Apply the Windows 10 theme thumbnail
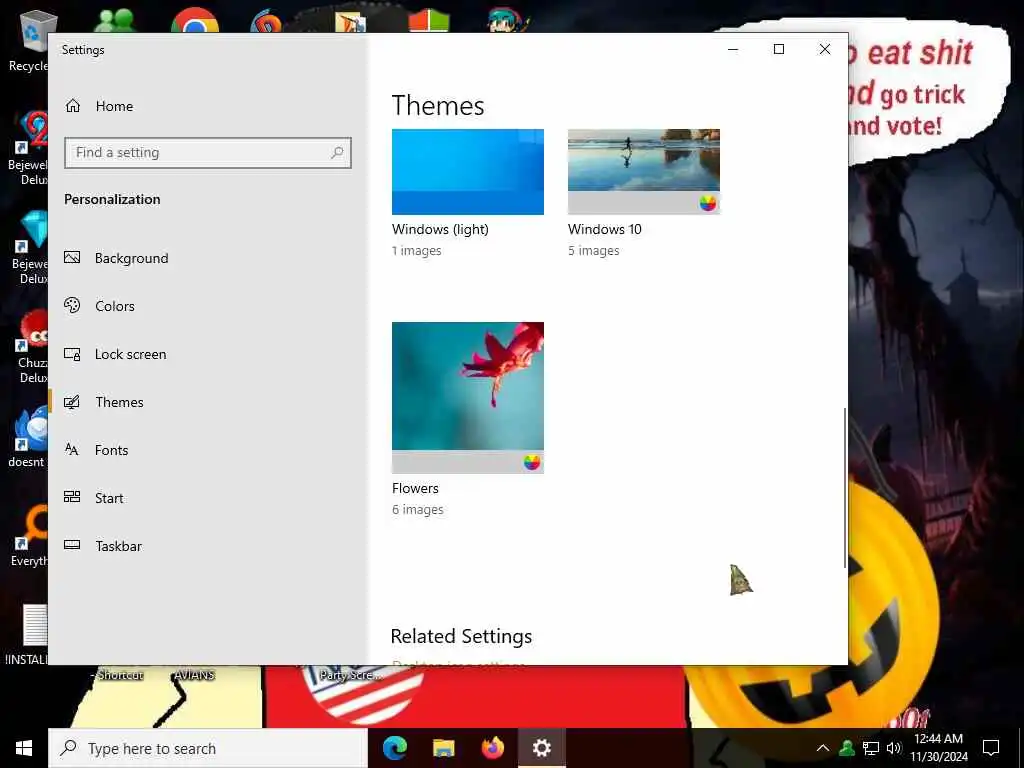Screen dimensions: 1024x768 coord(644,172)
